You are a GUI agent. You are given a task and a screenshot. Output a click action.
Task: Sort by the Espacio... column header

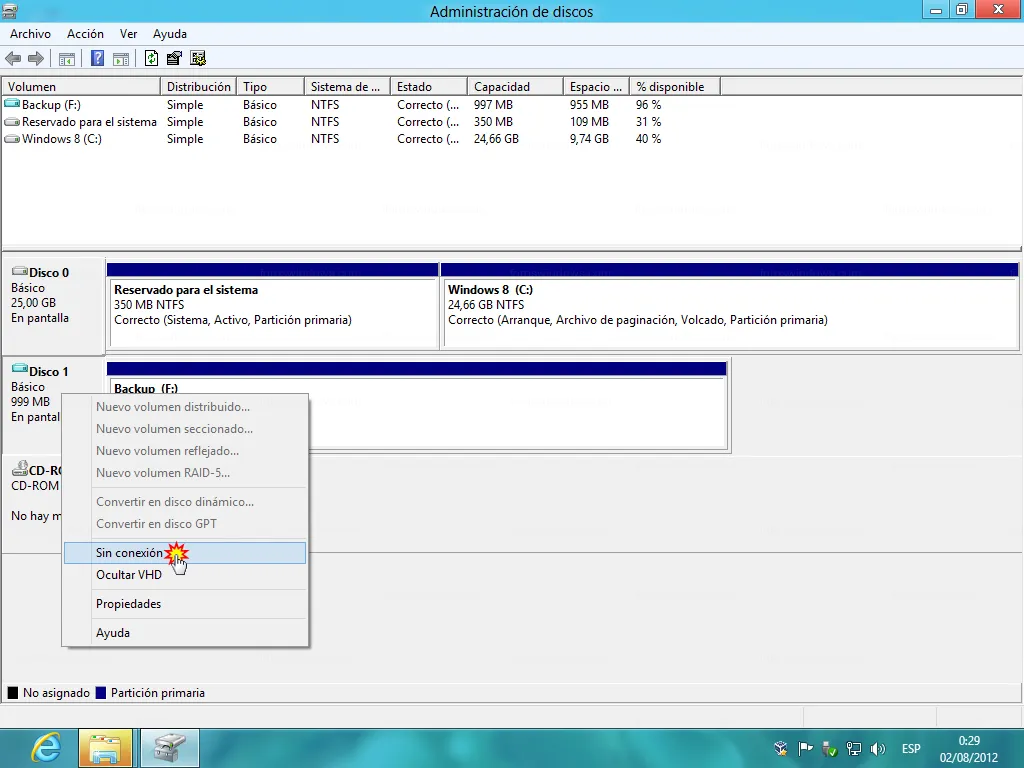(596, 87)
